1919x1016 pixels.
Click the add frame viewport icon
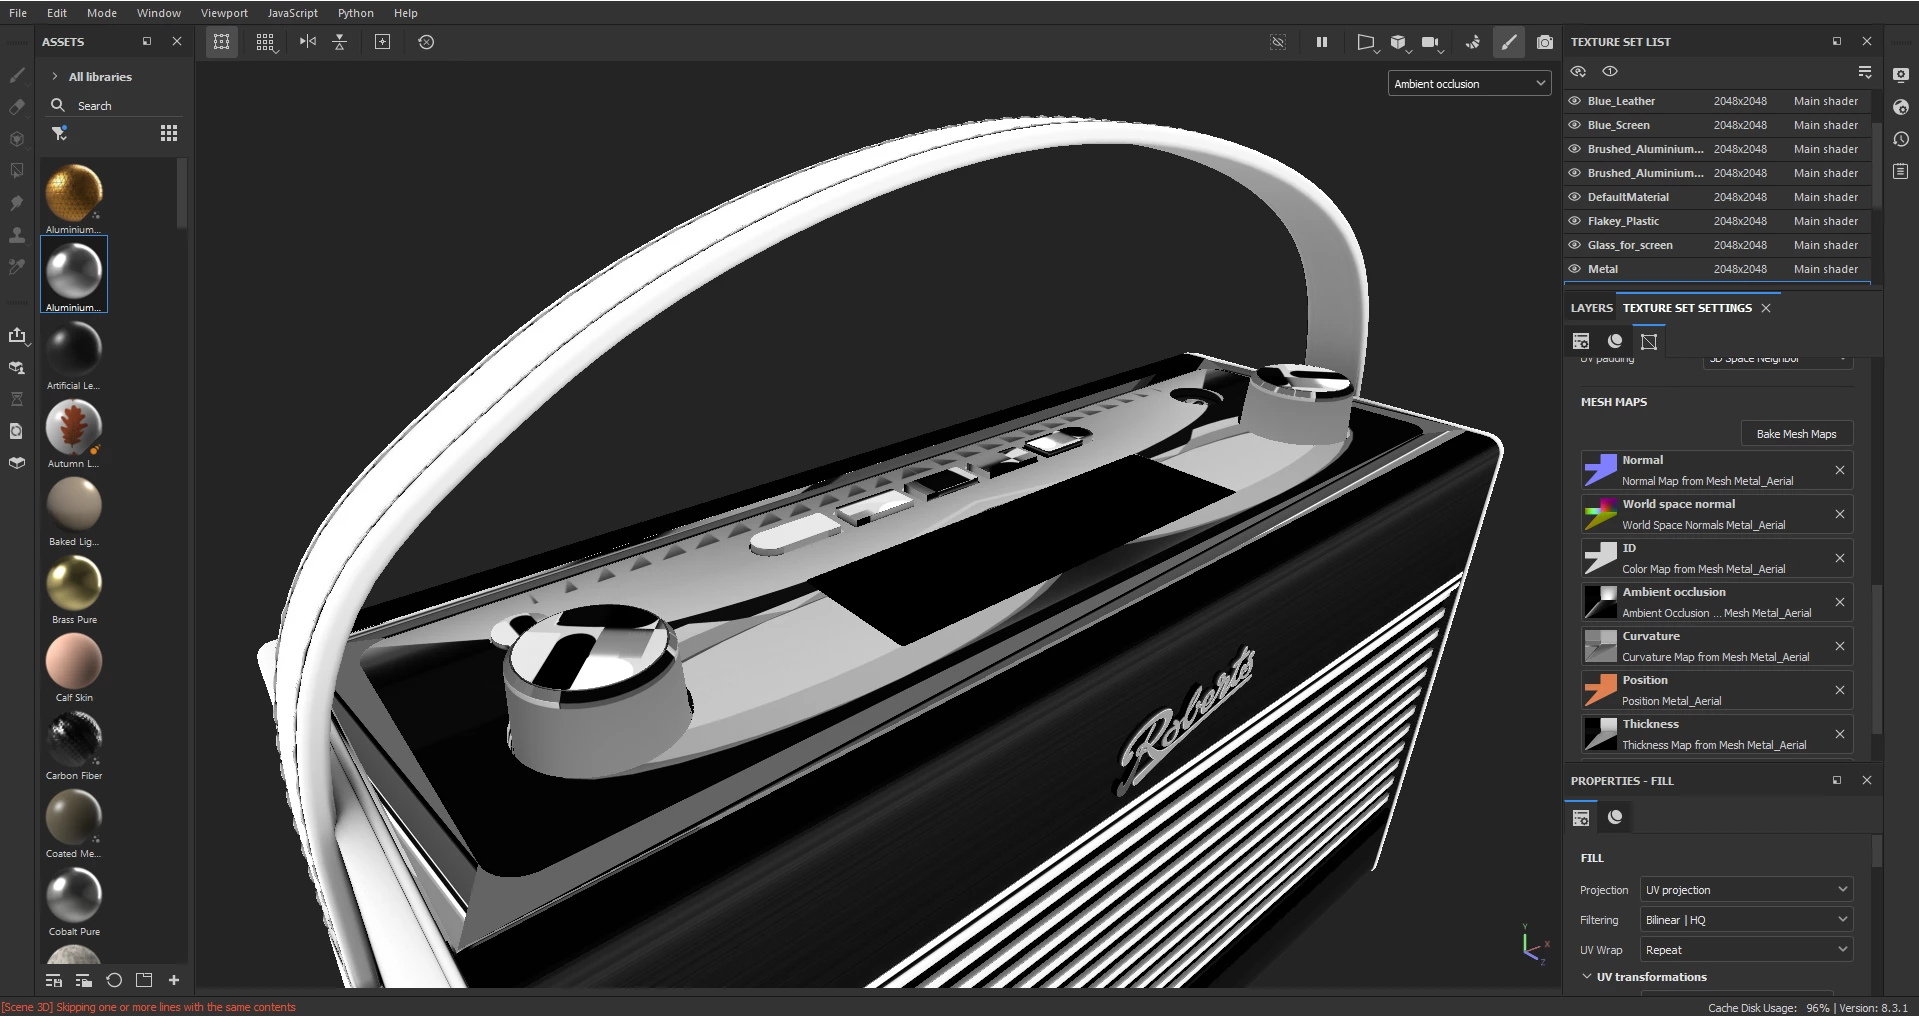point(382,42)
